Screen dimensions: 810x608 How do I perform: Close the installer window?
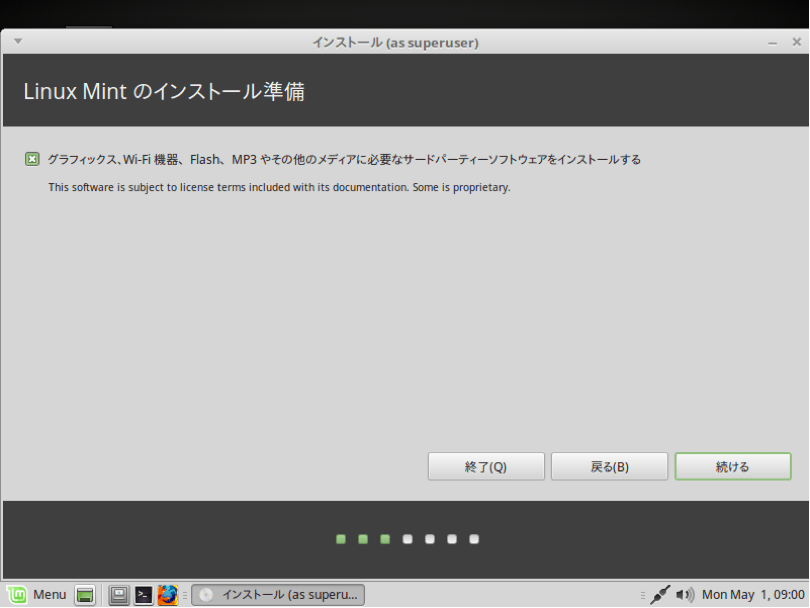pos(797,42)
